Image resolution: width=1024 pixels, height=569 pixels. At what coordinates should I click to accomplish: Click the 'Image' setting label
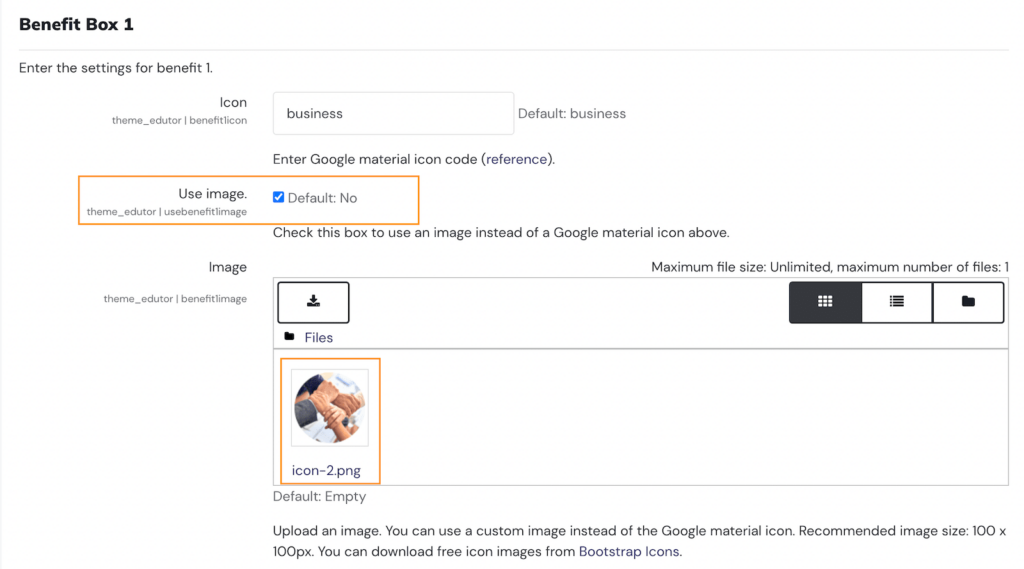click(x=227, y=267)
